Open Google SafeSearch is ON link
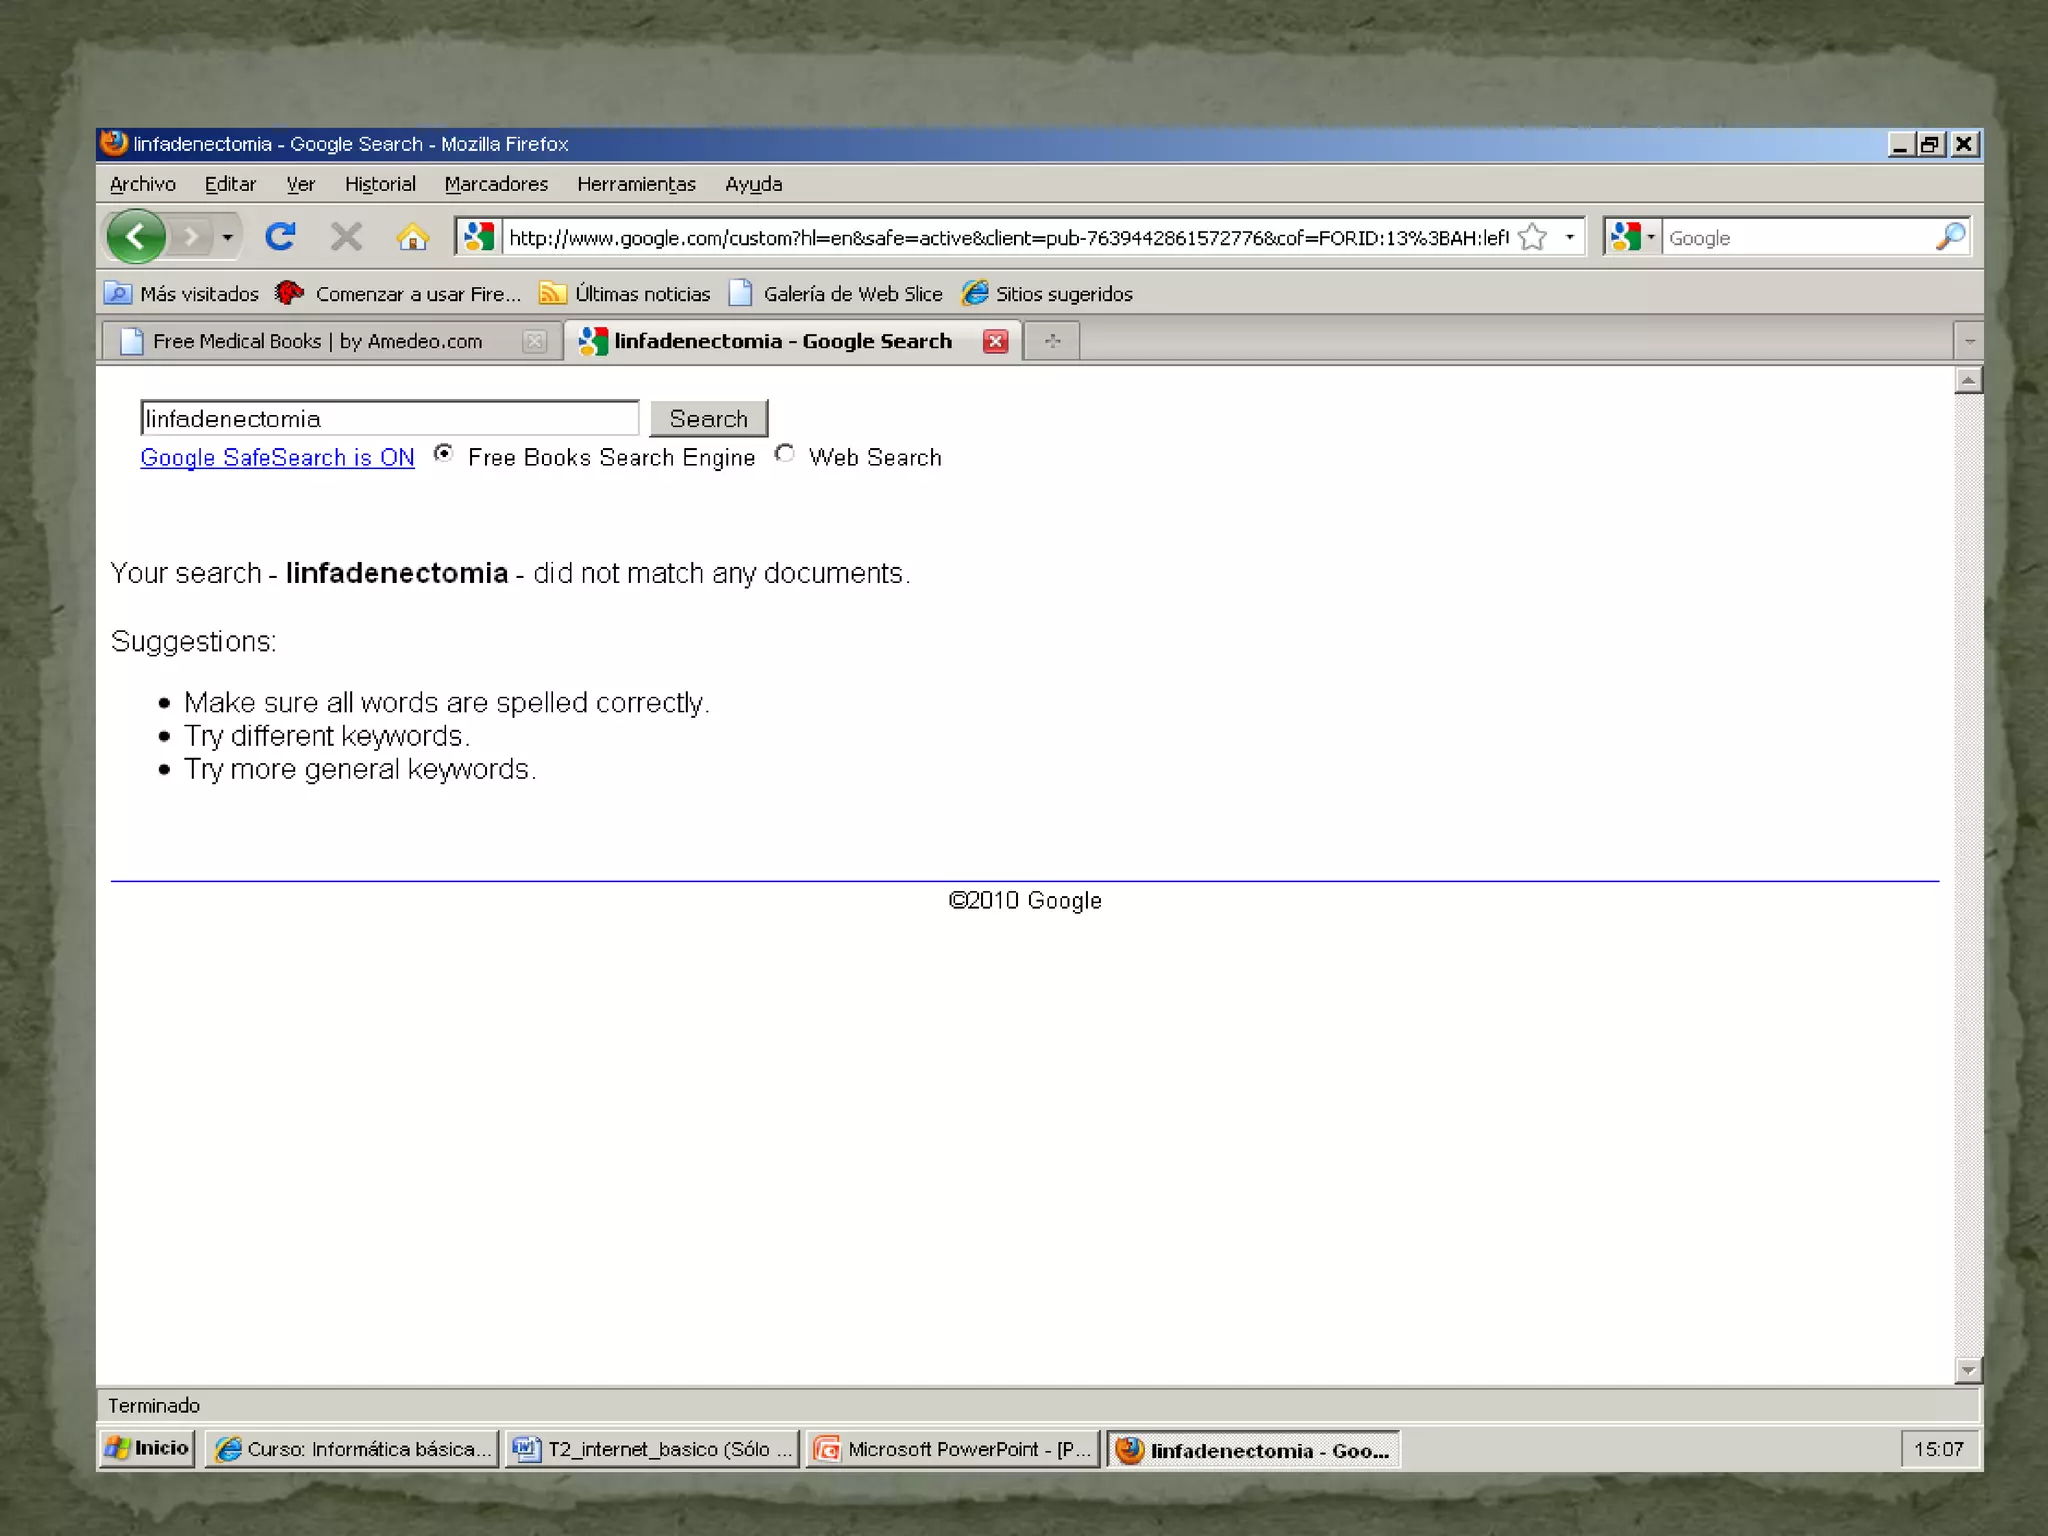 click(277, 458)
